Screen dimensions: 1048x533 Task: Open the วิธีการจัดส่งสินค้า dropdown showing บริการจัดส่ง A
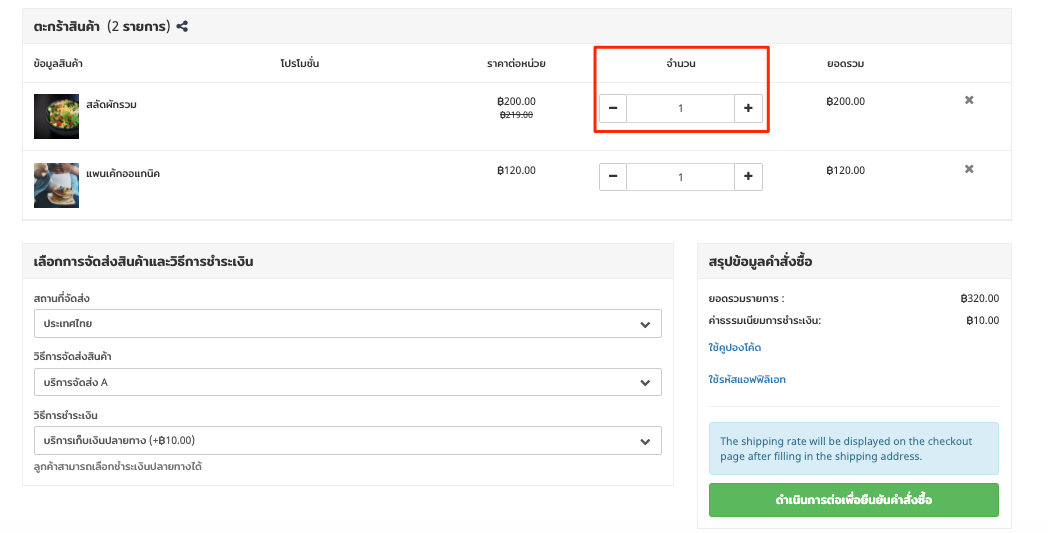348,383
